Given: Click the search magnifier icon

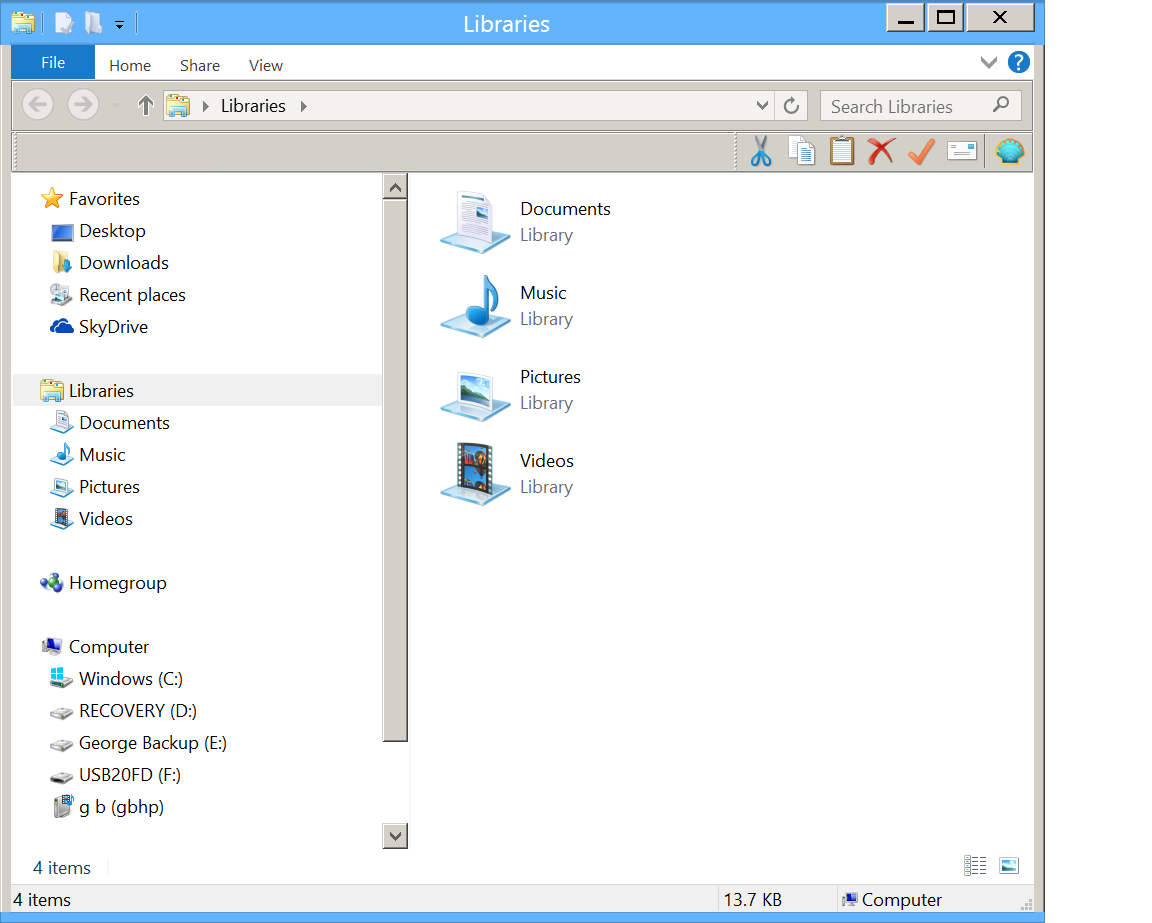Looking at the screenshot, I should (1001, 105).
